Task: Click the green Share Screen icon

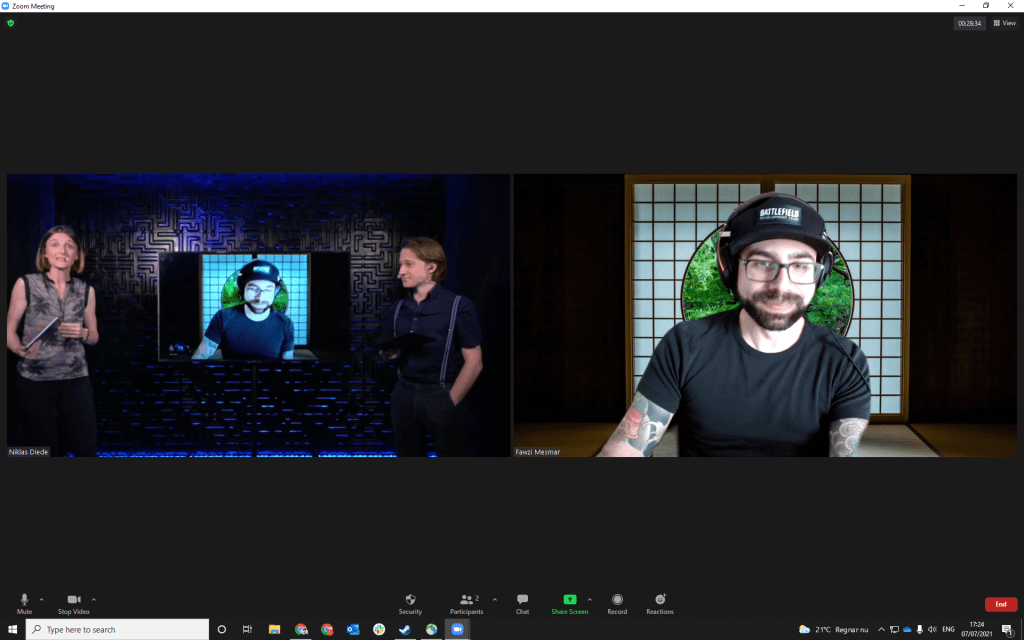Action: point(569,600)
